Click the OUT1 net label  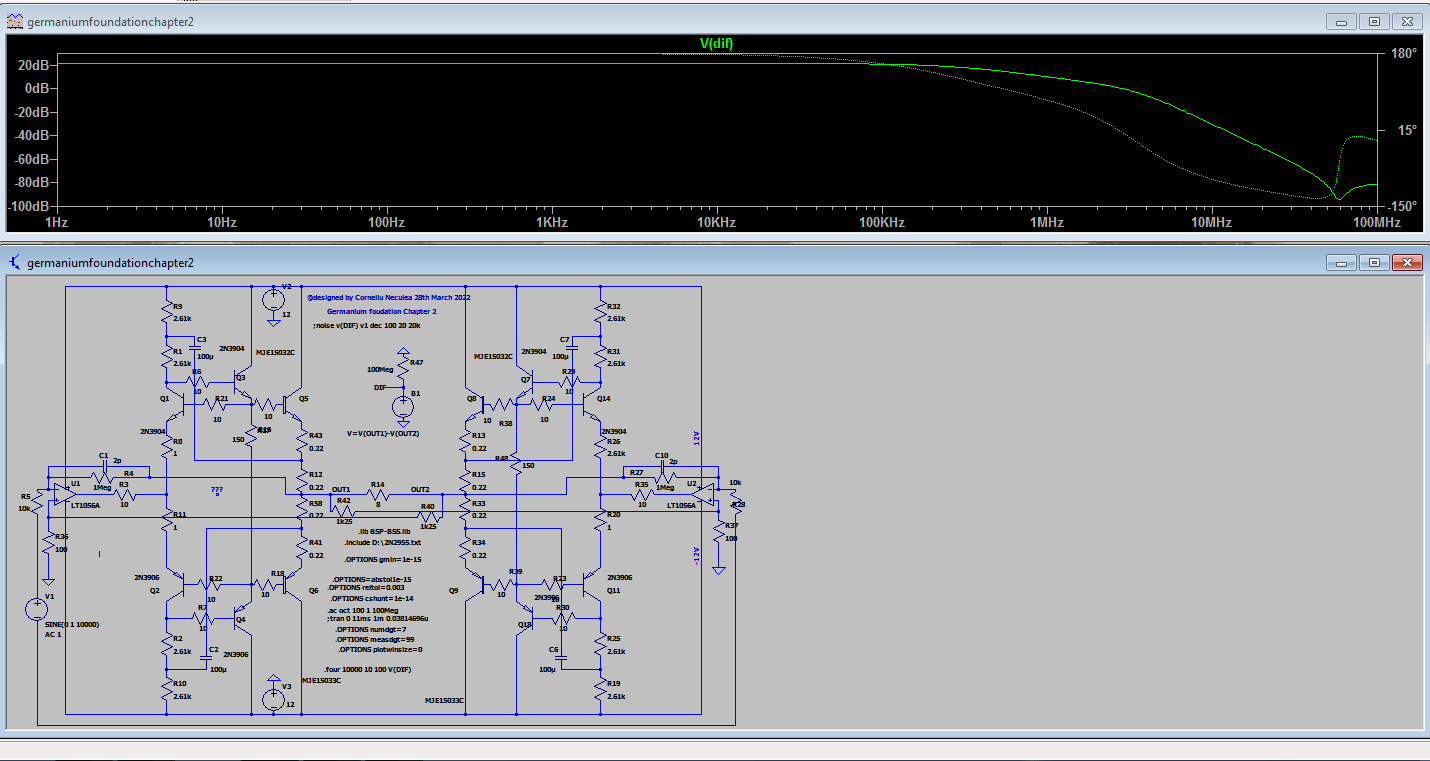(341, 489)
